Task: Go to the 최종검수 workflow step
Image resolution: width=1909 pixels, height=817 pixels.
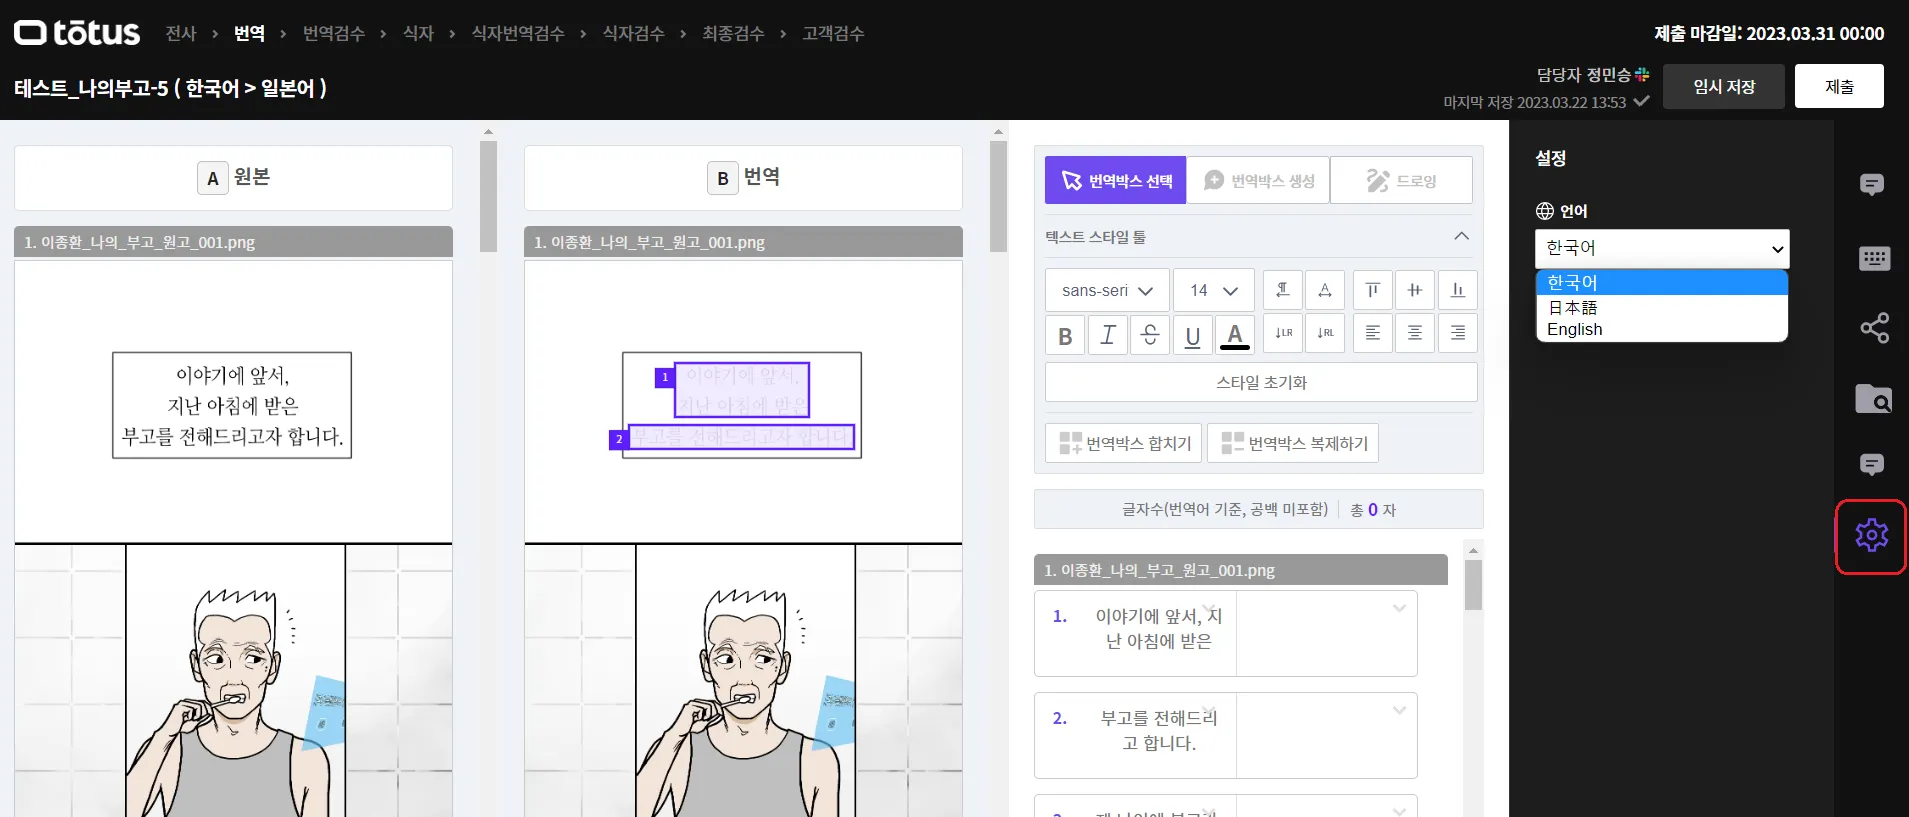Action: [x=733, y=33]
